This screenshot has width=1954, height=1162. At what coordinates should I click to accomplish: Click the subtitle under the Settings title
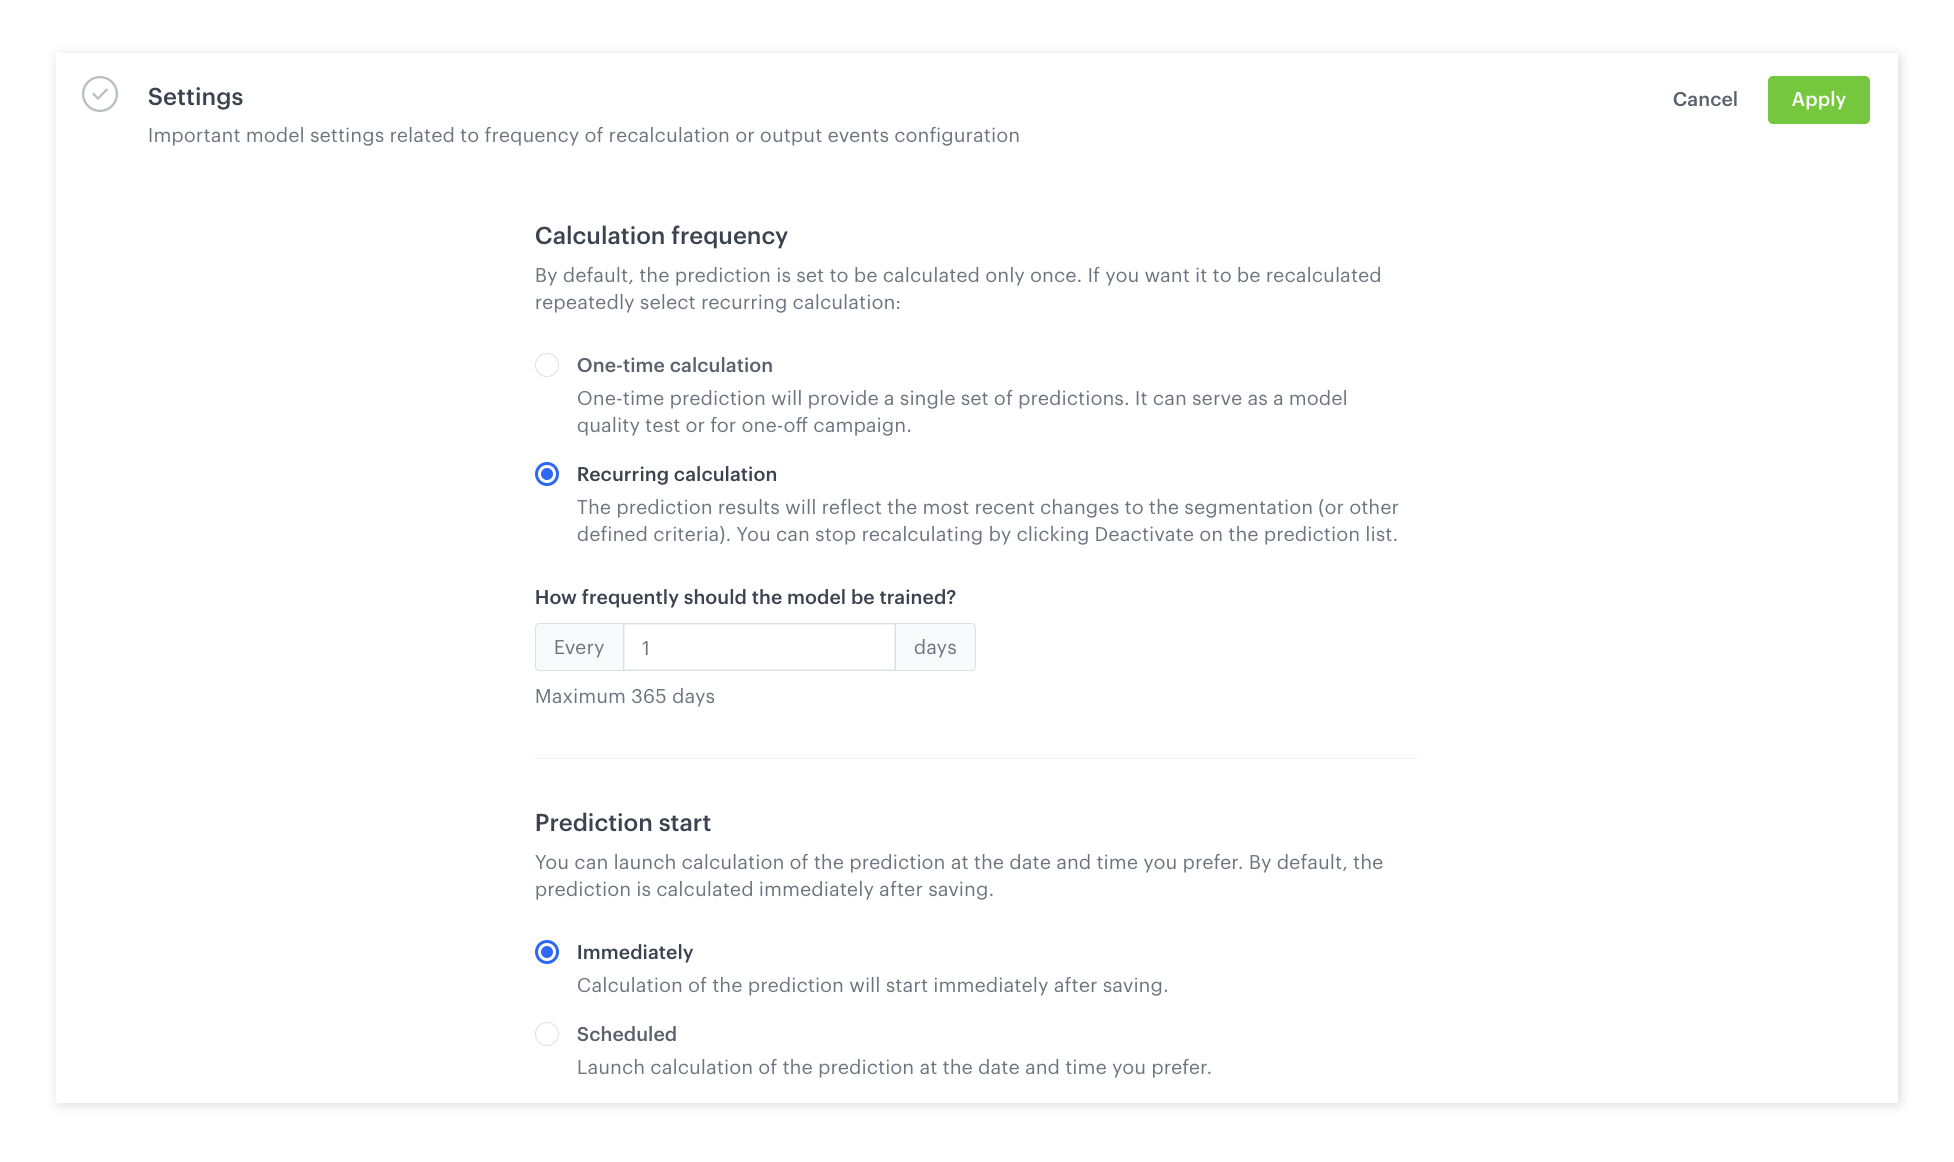click(583, 136)
